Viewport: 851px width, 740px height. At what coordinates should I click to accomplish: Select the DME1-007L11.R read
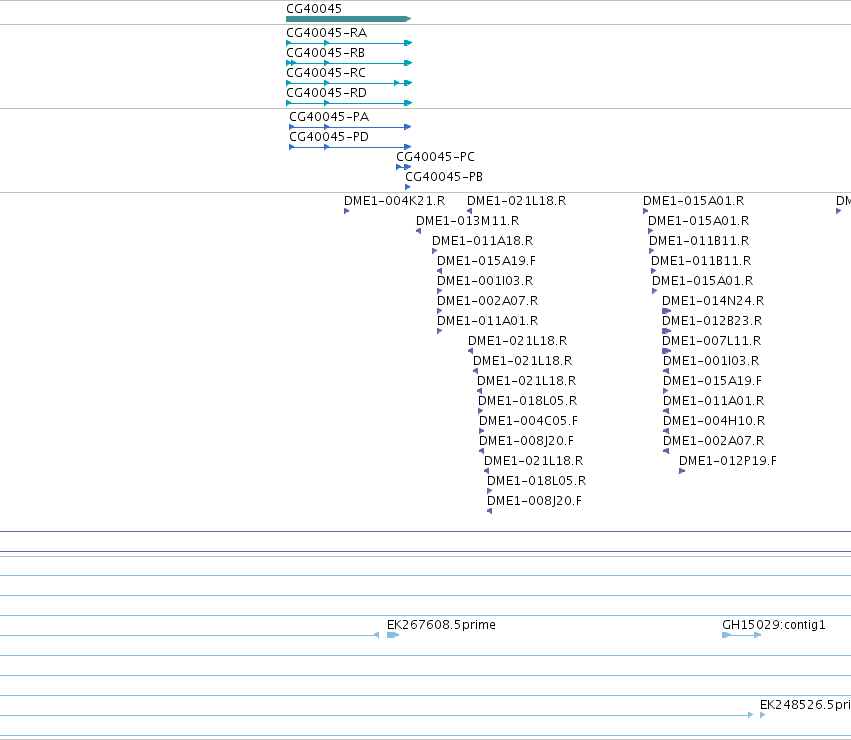tap(666, 351)
